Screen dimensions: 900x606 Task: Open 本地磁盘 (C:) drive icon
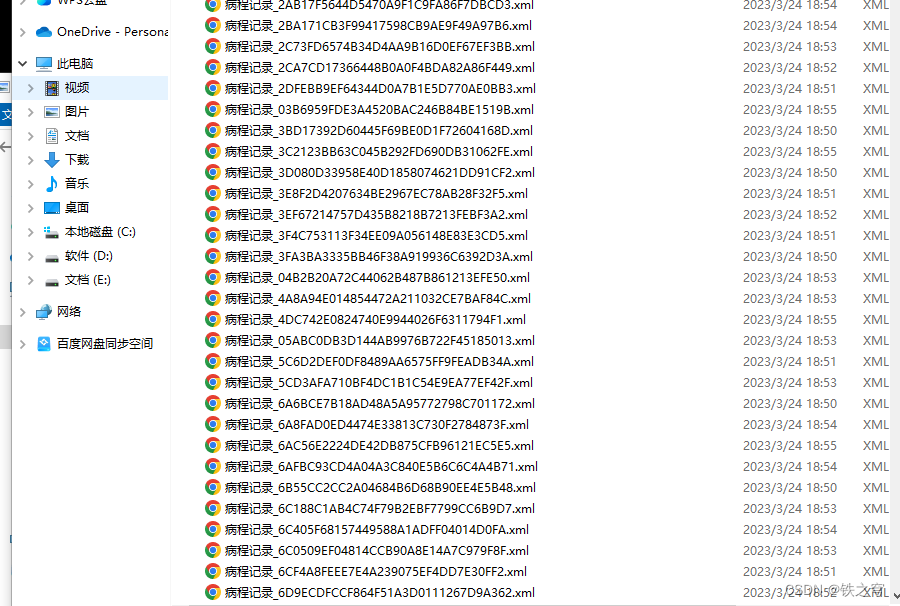pos(52,232)
